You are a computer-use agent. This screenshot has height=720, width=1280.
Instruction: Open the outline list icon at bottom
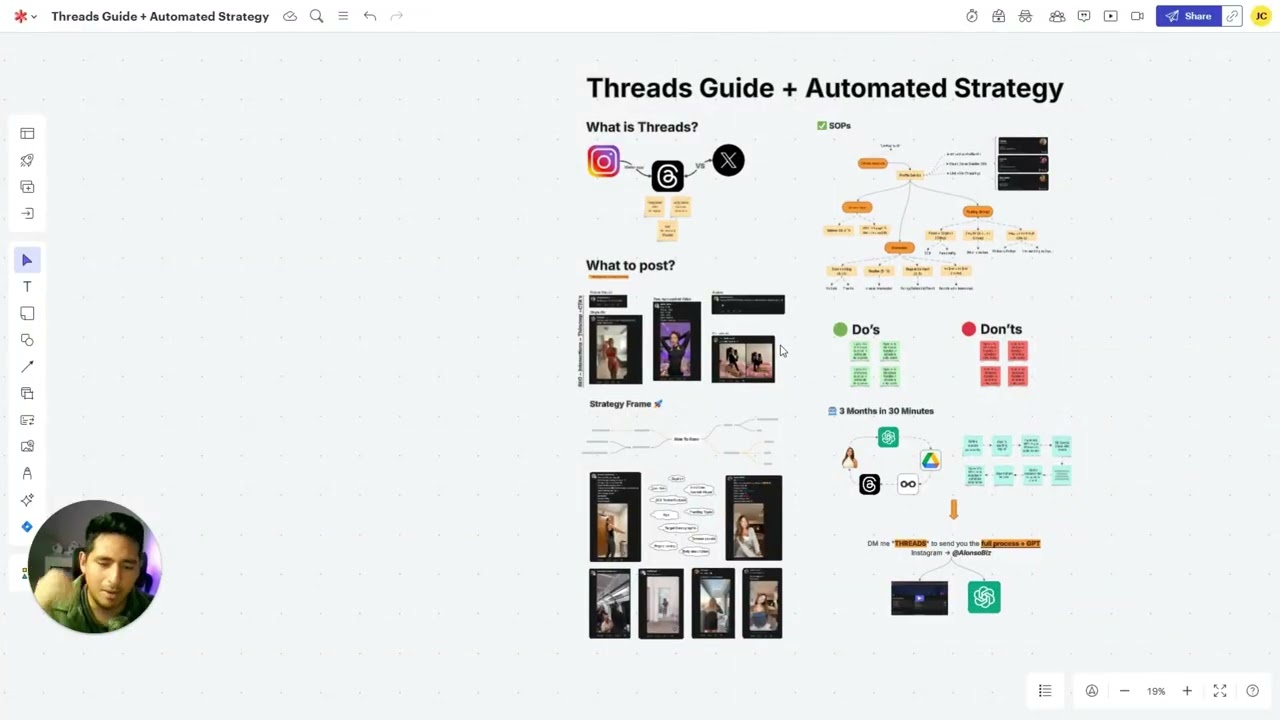click(1045, 691)
